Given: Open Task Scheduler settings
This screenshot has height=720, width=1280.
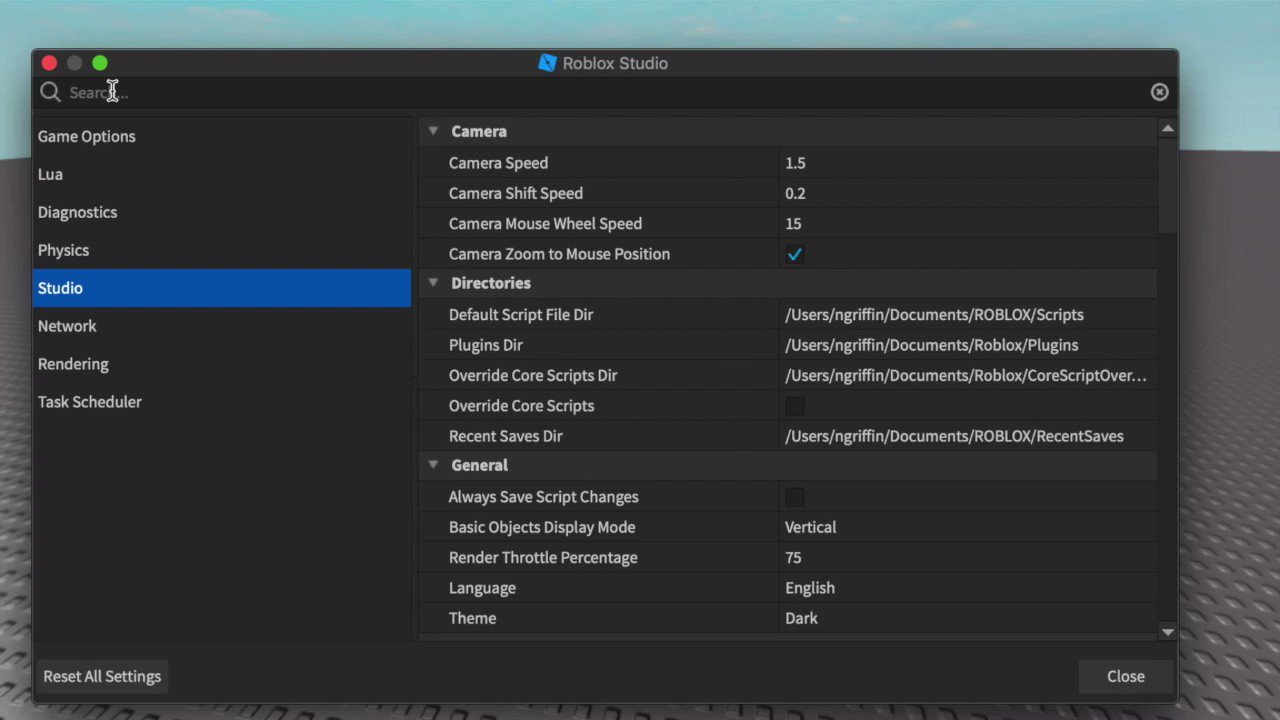Looking at the screenshot, I should [221, 402].
